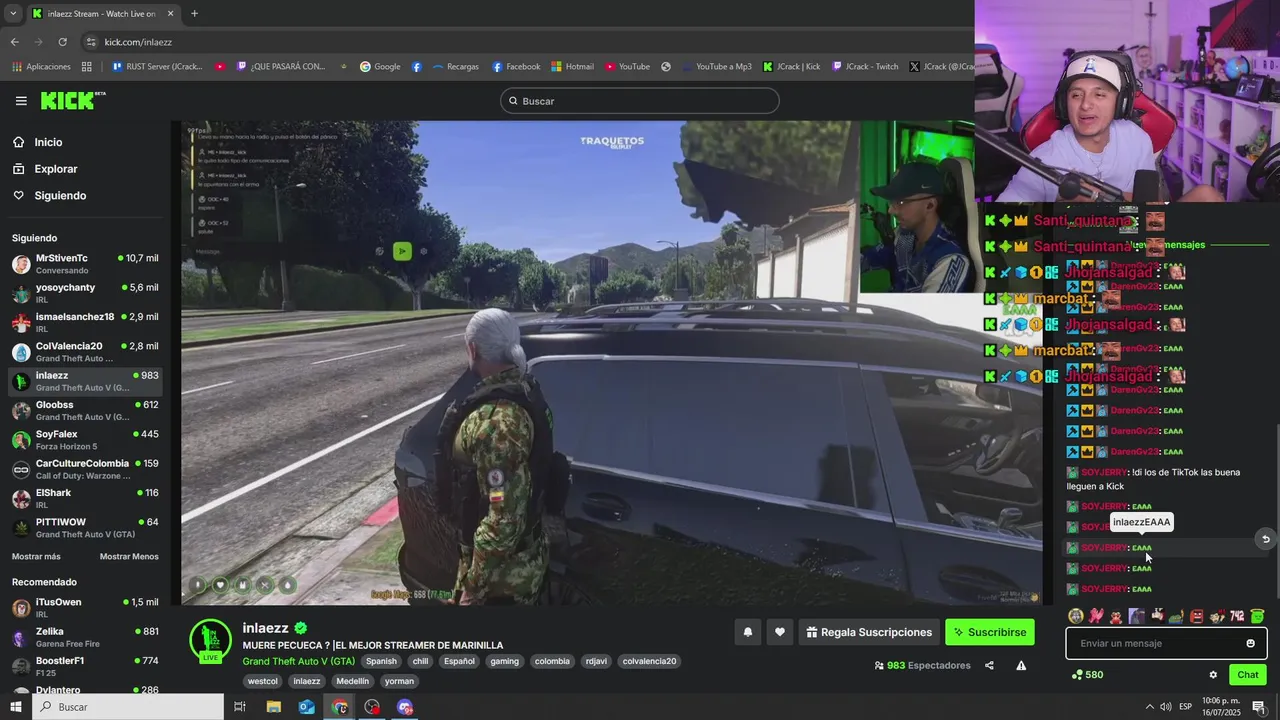Click the inlaezz channel avatar
The image size is (1280, 720).
(211, 640)
